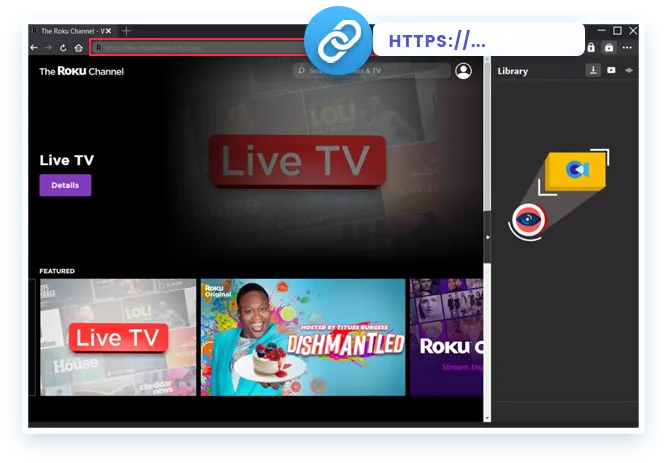Click the Roku search field
This screenshot has height=463, width=664.
pos(371,70)
